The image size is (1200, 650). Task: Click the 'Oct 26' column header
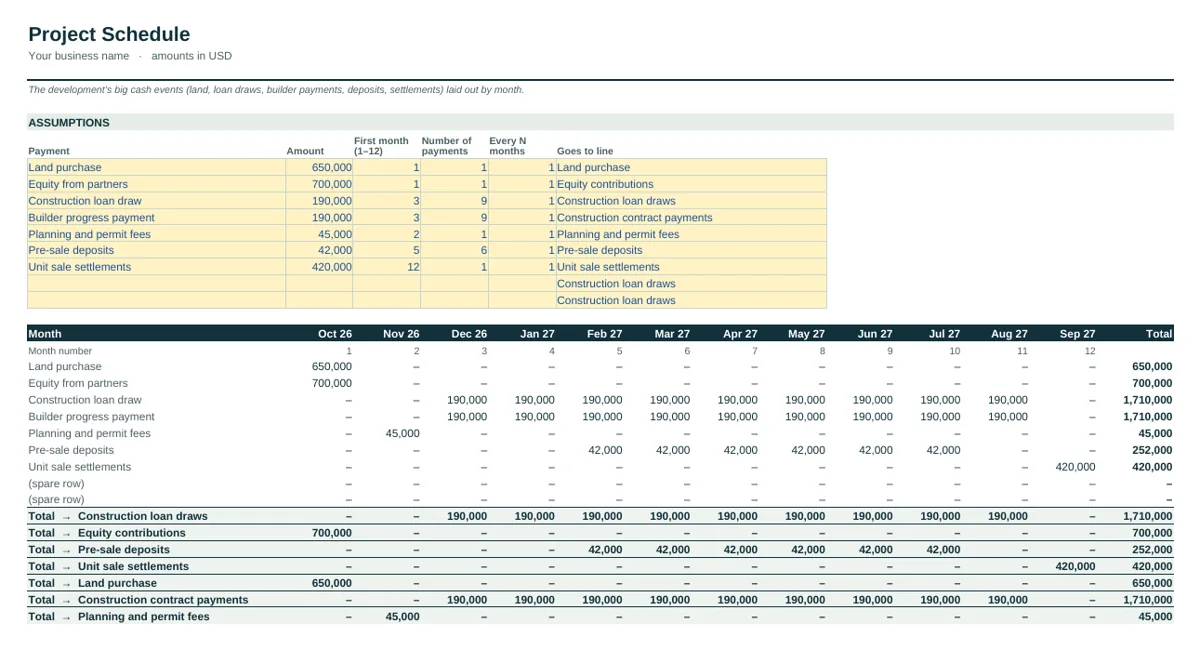(335, 334)
